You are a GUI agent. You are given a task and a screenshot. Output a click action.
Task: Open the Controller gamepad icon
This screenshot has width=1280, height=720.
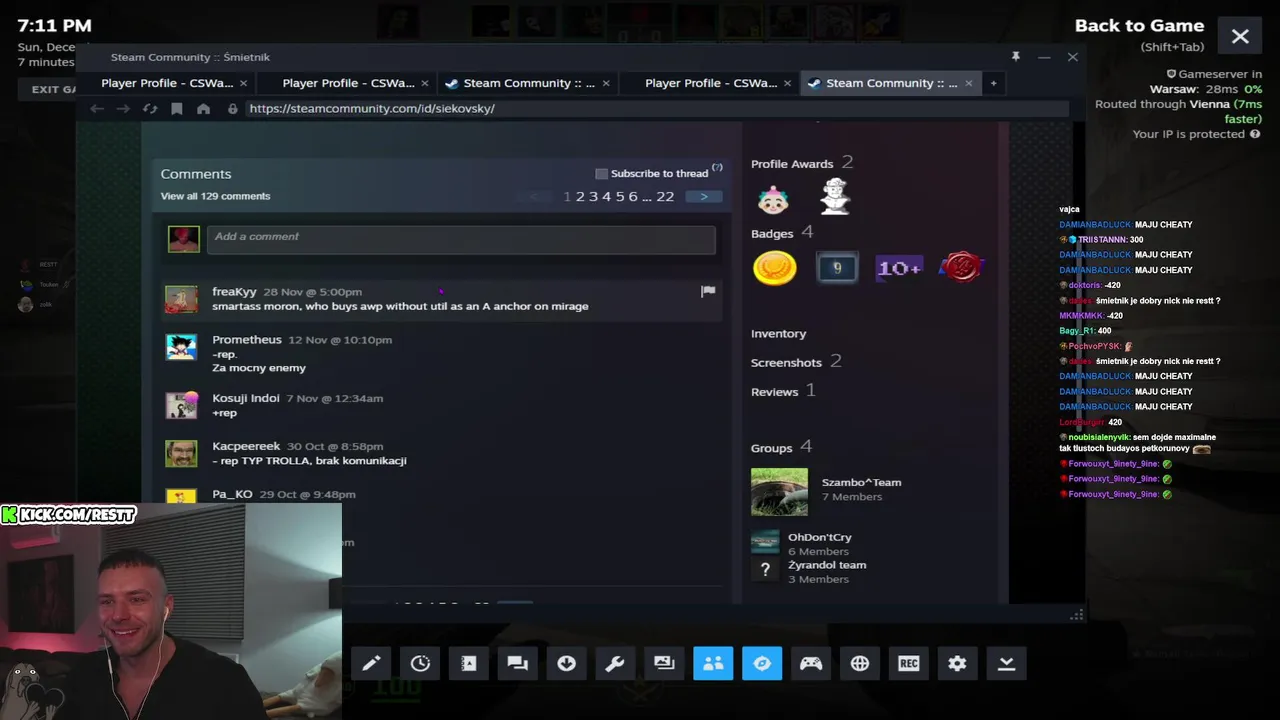tap(811, 663)
